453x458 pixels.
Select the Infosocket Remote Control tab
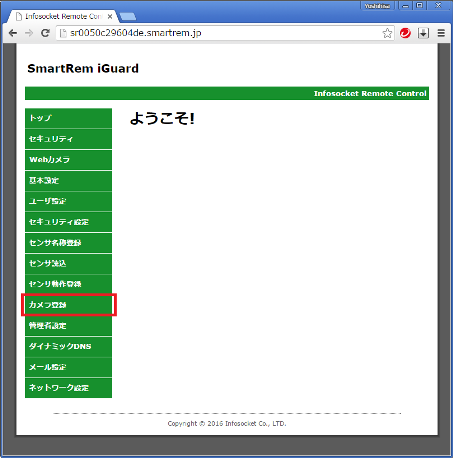tap(63, 16)
